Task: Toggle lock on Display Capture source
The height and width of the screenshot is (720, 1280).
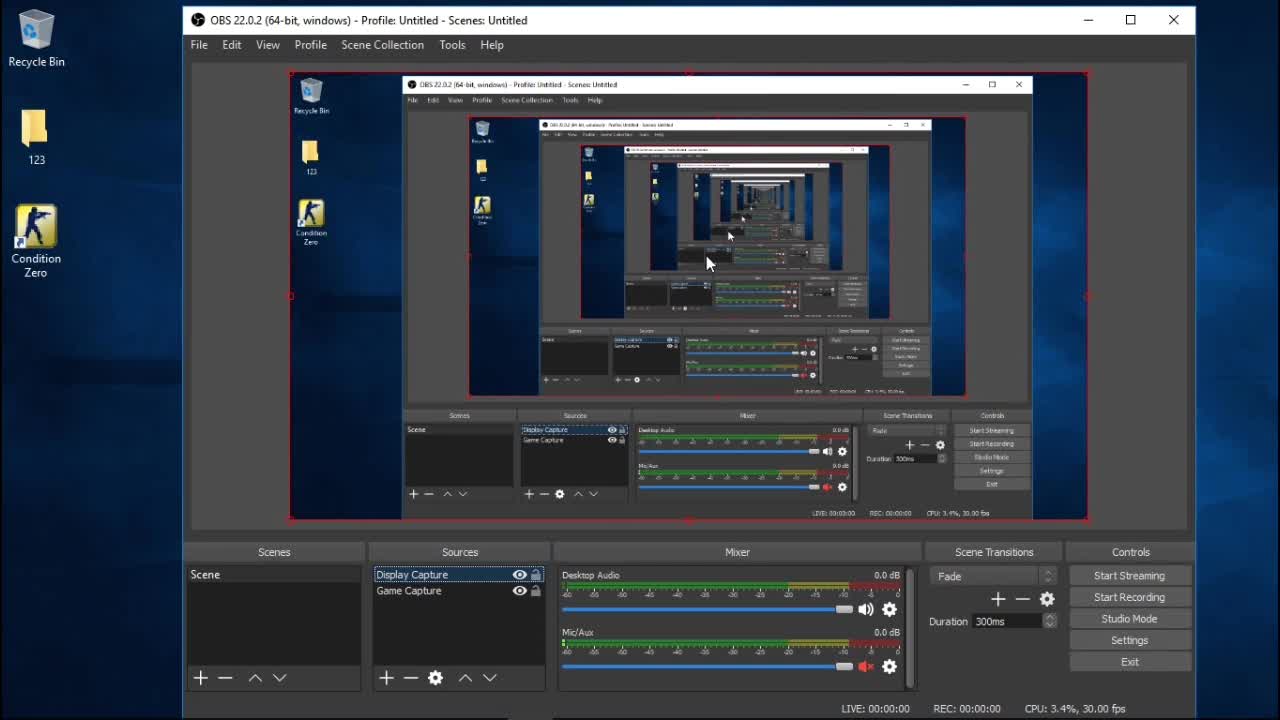Action: [x=536, y=575]
